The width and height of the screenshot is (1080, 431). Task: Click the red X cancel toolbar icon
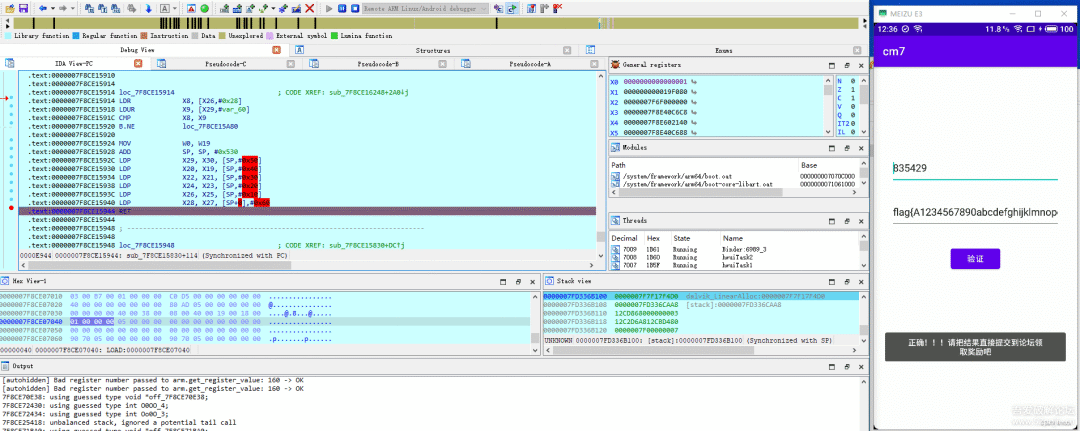point(309,8)
